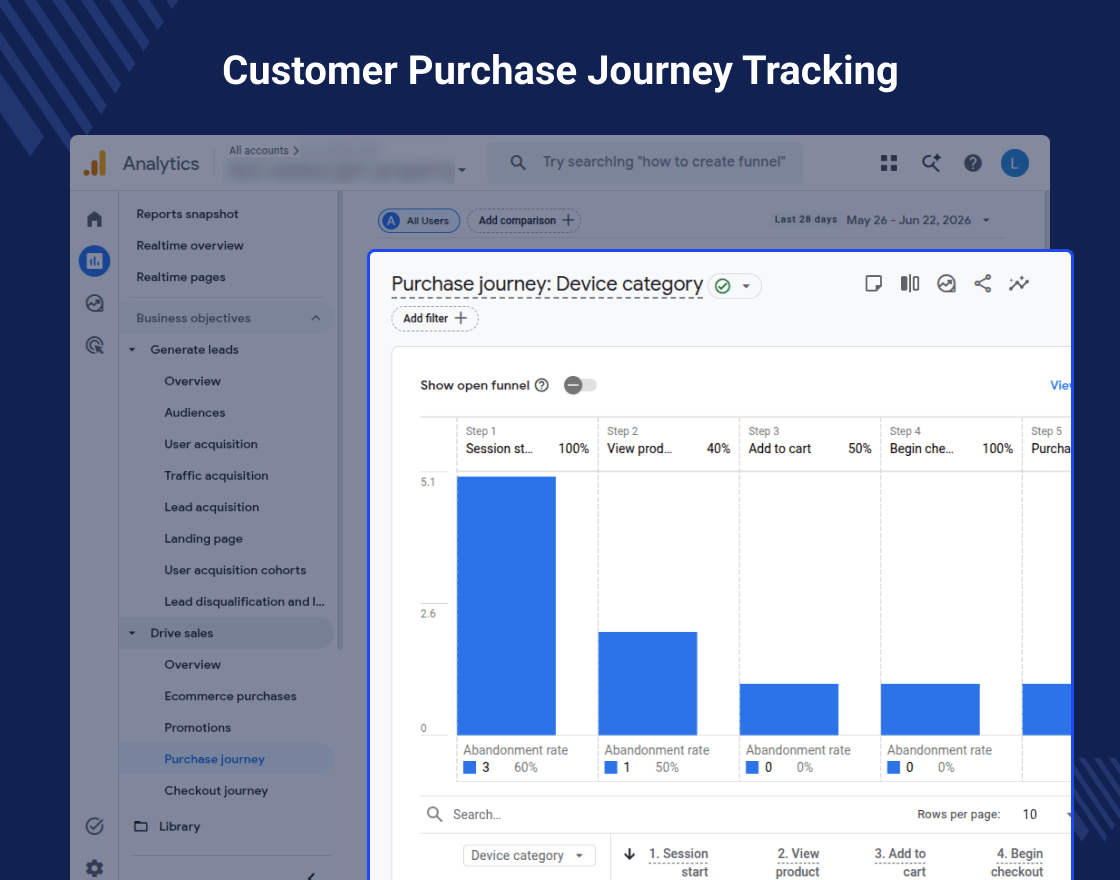Screen dimensions: 1120x880
Task: Click the top search field
Action: point(645,162)
